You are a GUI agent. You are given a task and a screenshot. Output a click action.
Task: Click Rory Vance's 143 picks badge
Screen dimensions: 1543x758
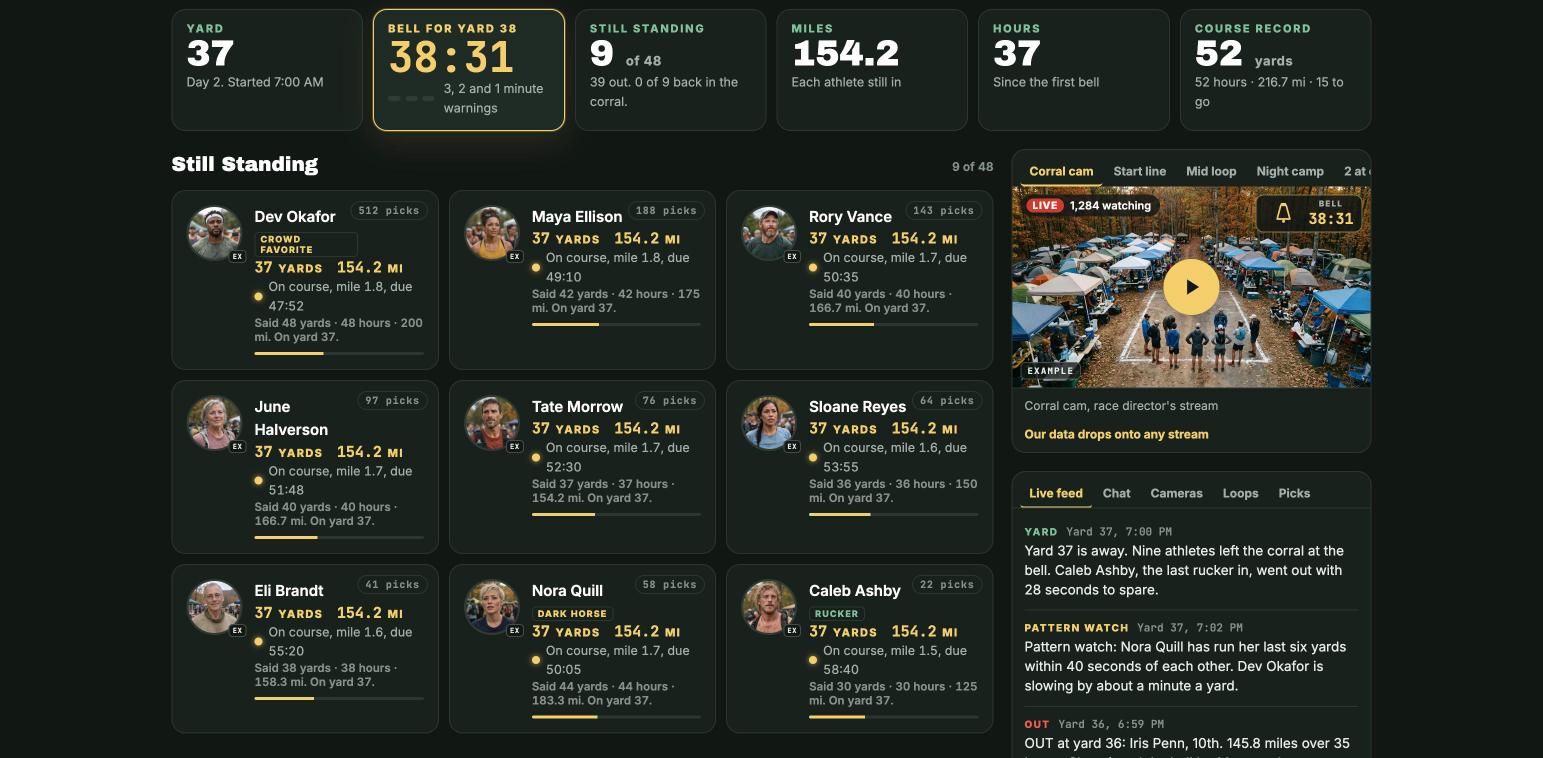[943, 211]
